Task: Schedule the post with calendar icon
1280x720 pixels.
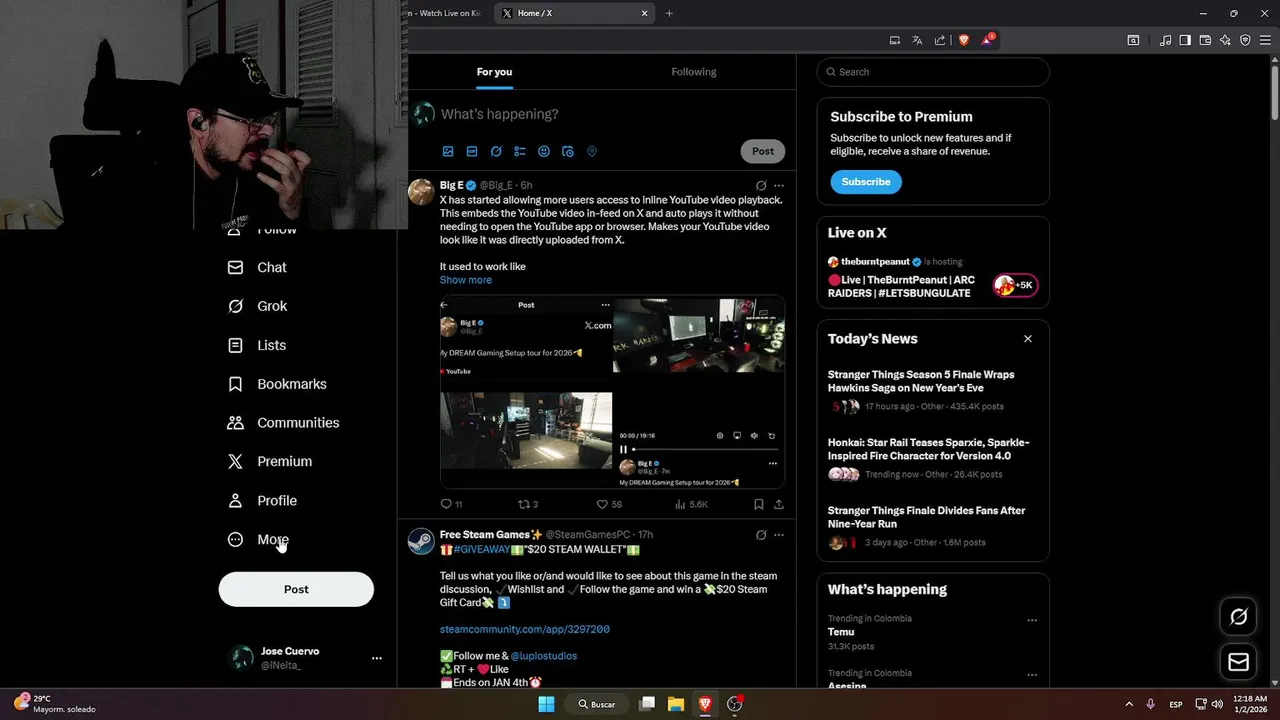Action: click(x=568, y=151)
